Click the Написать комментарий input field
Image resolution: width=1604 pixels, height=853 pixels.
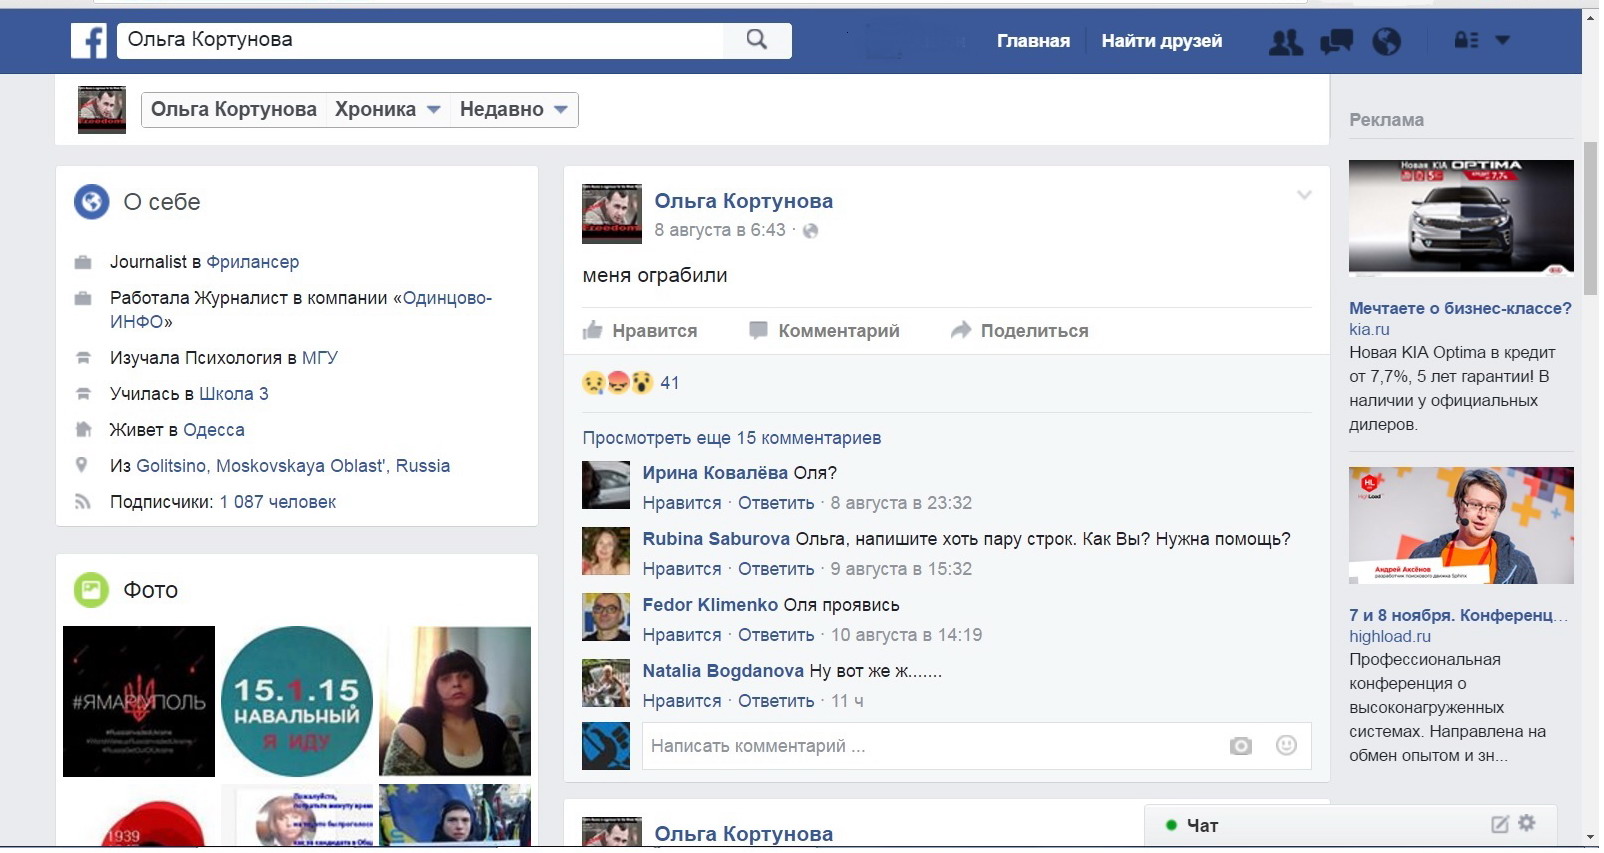coord(930,746)
